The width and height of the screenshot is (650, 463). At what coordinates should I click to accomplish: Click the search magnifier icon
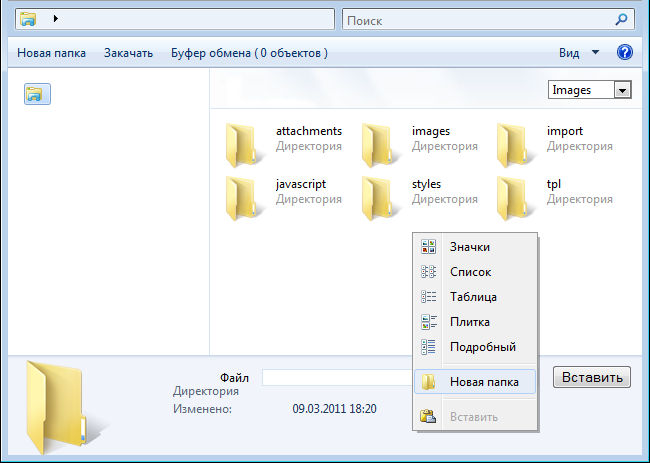point(621,19)
